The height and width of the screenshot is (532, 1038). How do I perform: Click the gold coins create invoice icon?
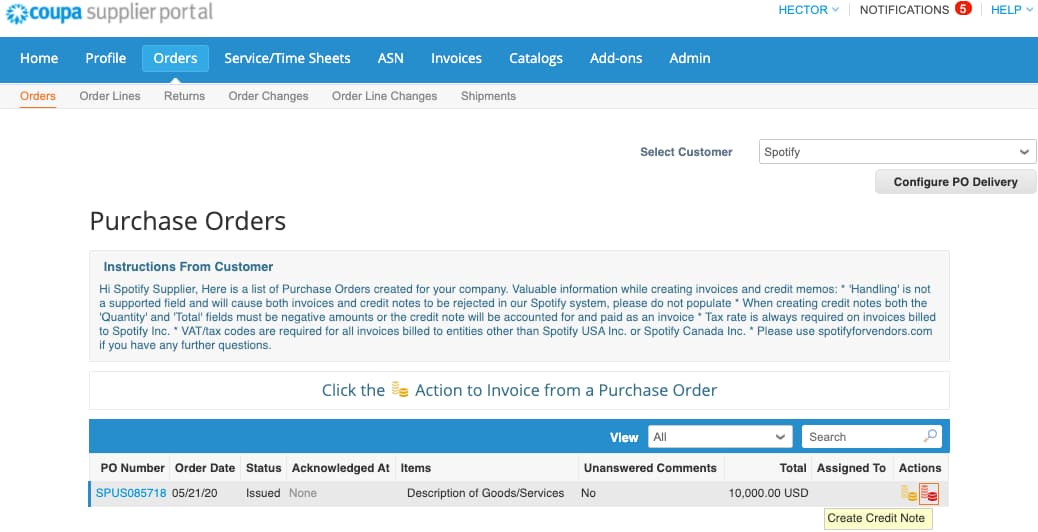[x=908, y=494]
